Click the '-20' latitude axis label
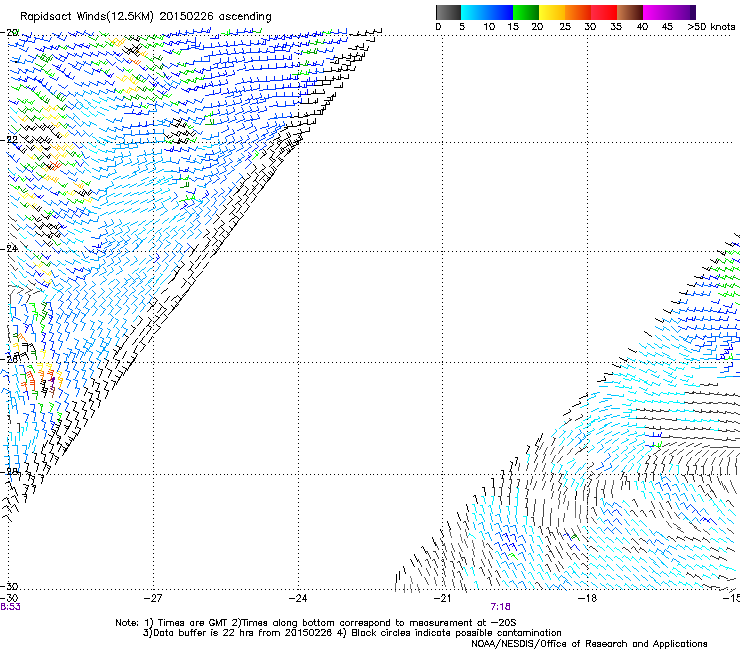The height and width of the screenshot is (650, 740). tap(9, 33)
